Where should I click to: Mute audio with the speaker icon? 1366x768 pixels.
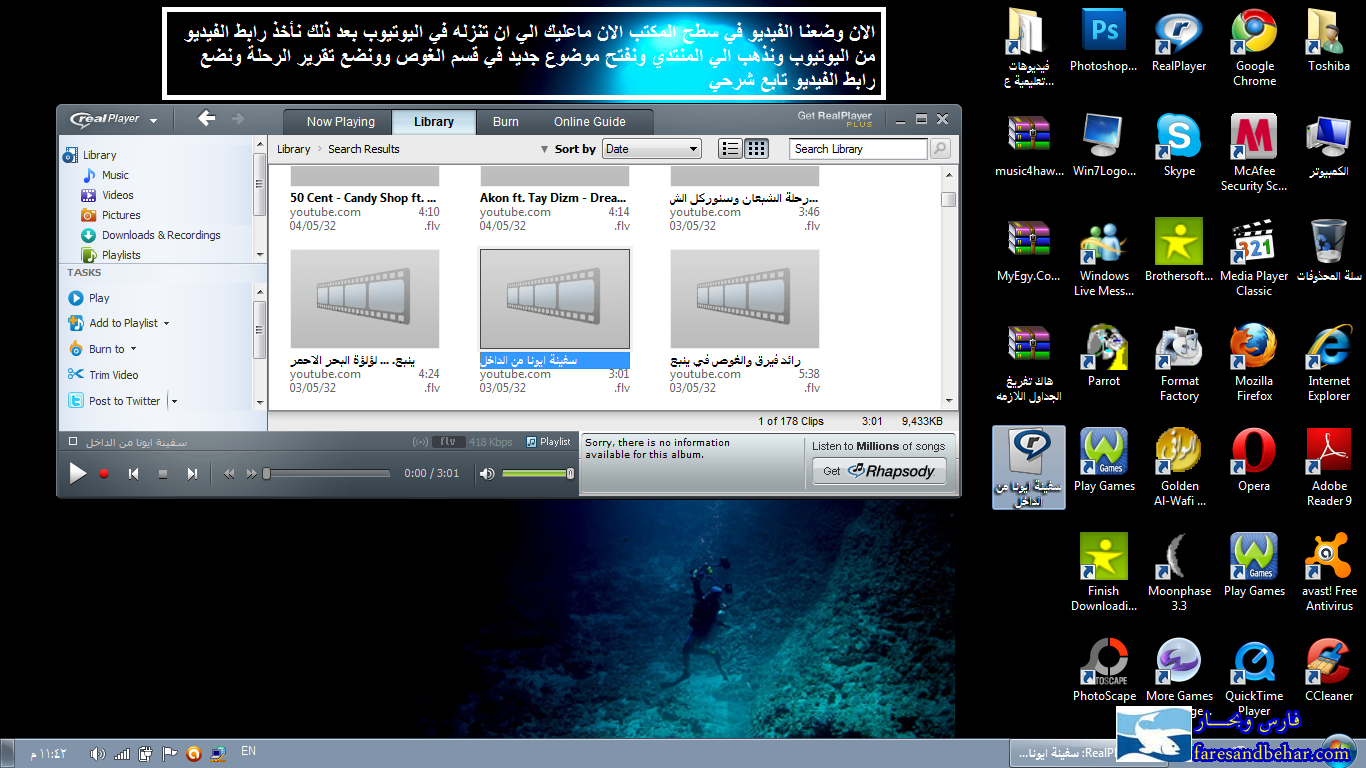[487, 474]
